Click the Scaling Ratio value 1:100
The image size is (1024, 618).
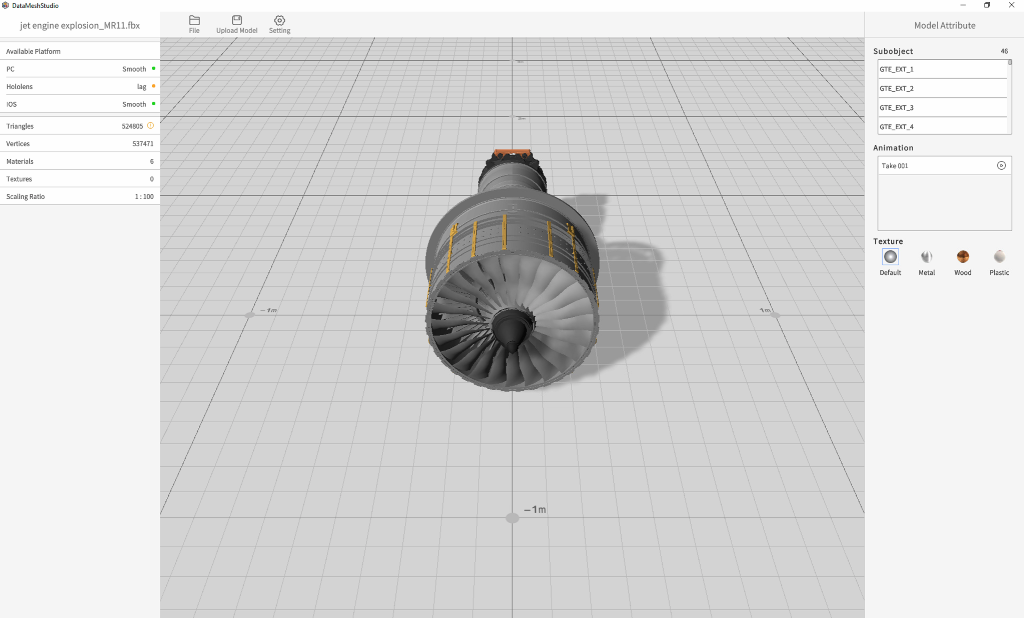pos(144,197)
